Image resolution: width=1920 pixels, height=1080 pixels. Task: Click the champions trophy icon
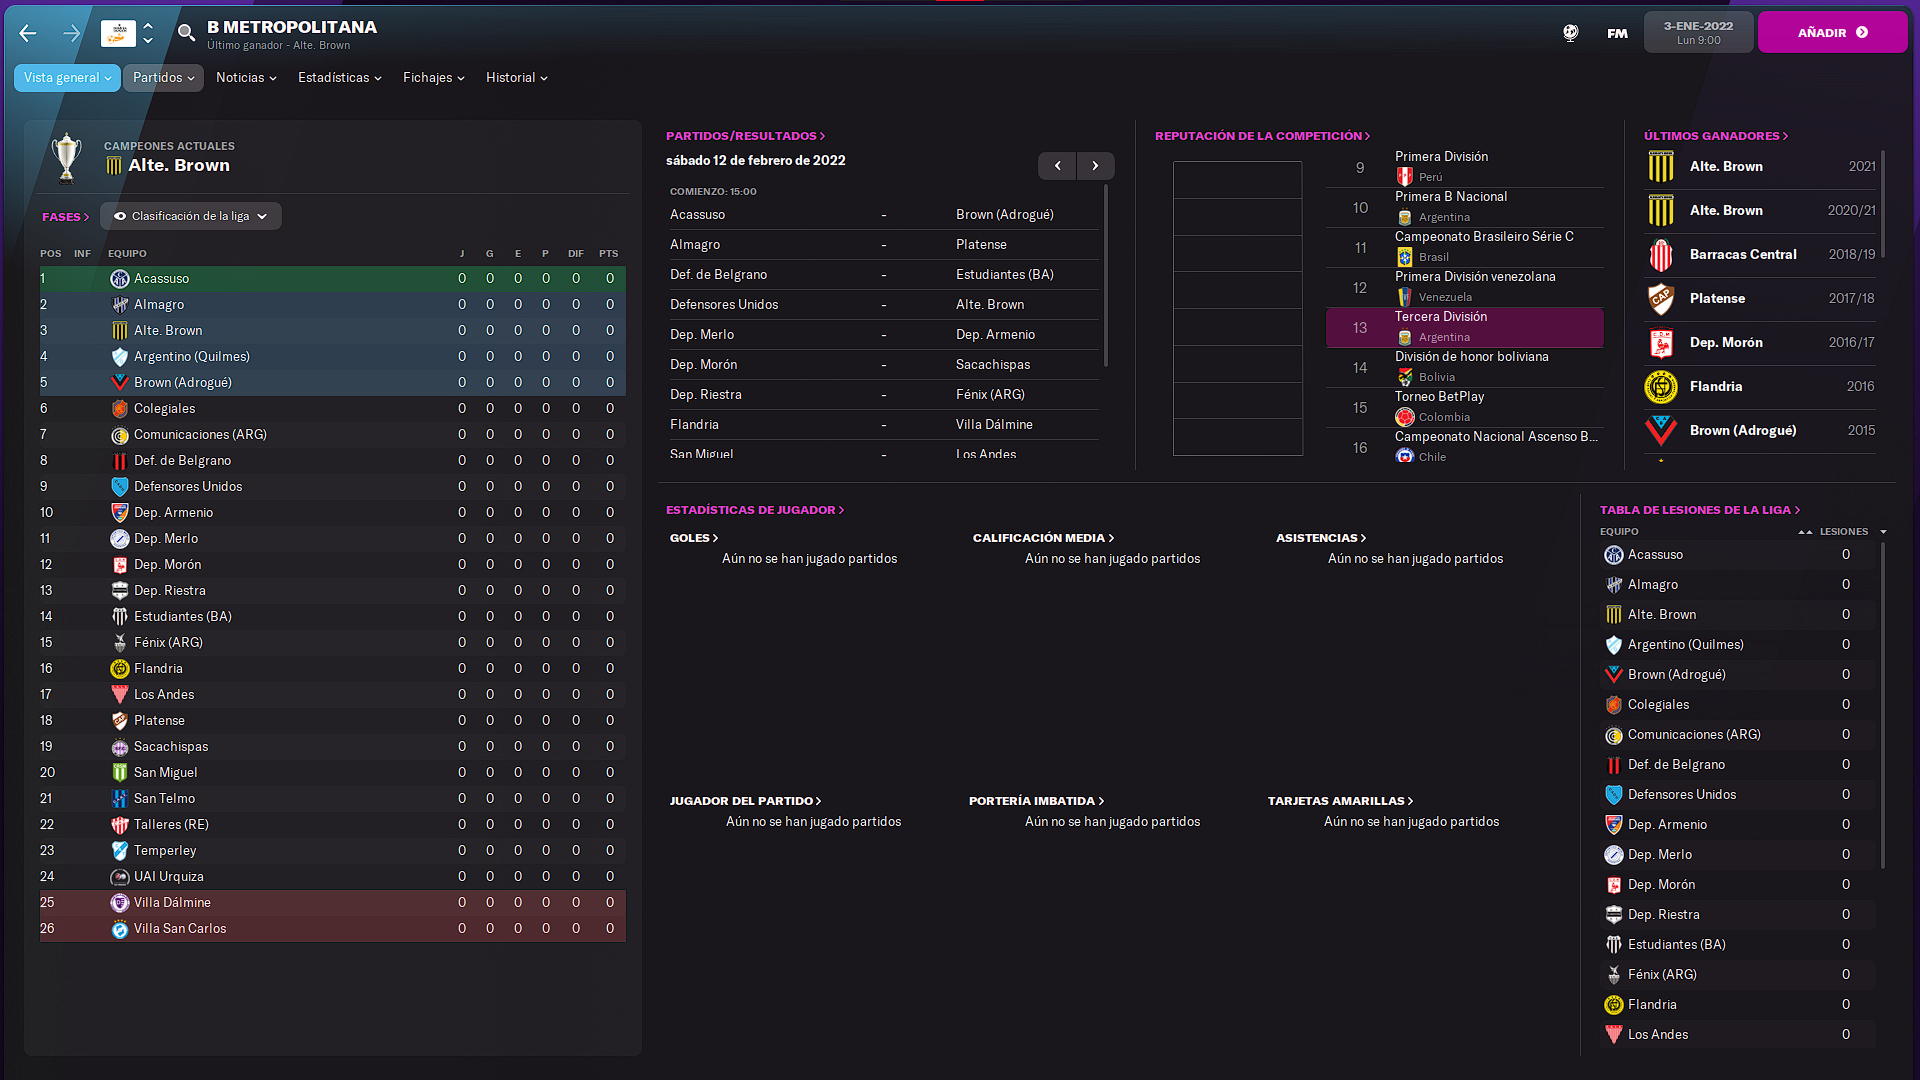tap(66, 158)
